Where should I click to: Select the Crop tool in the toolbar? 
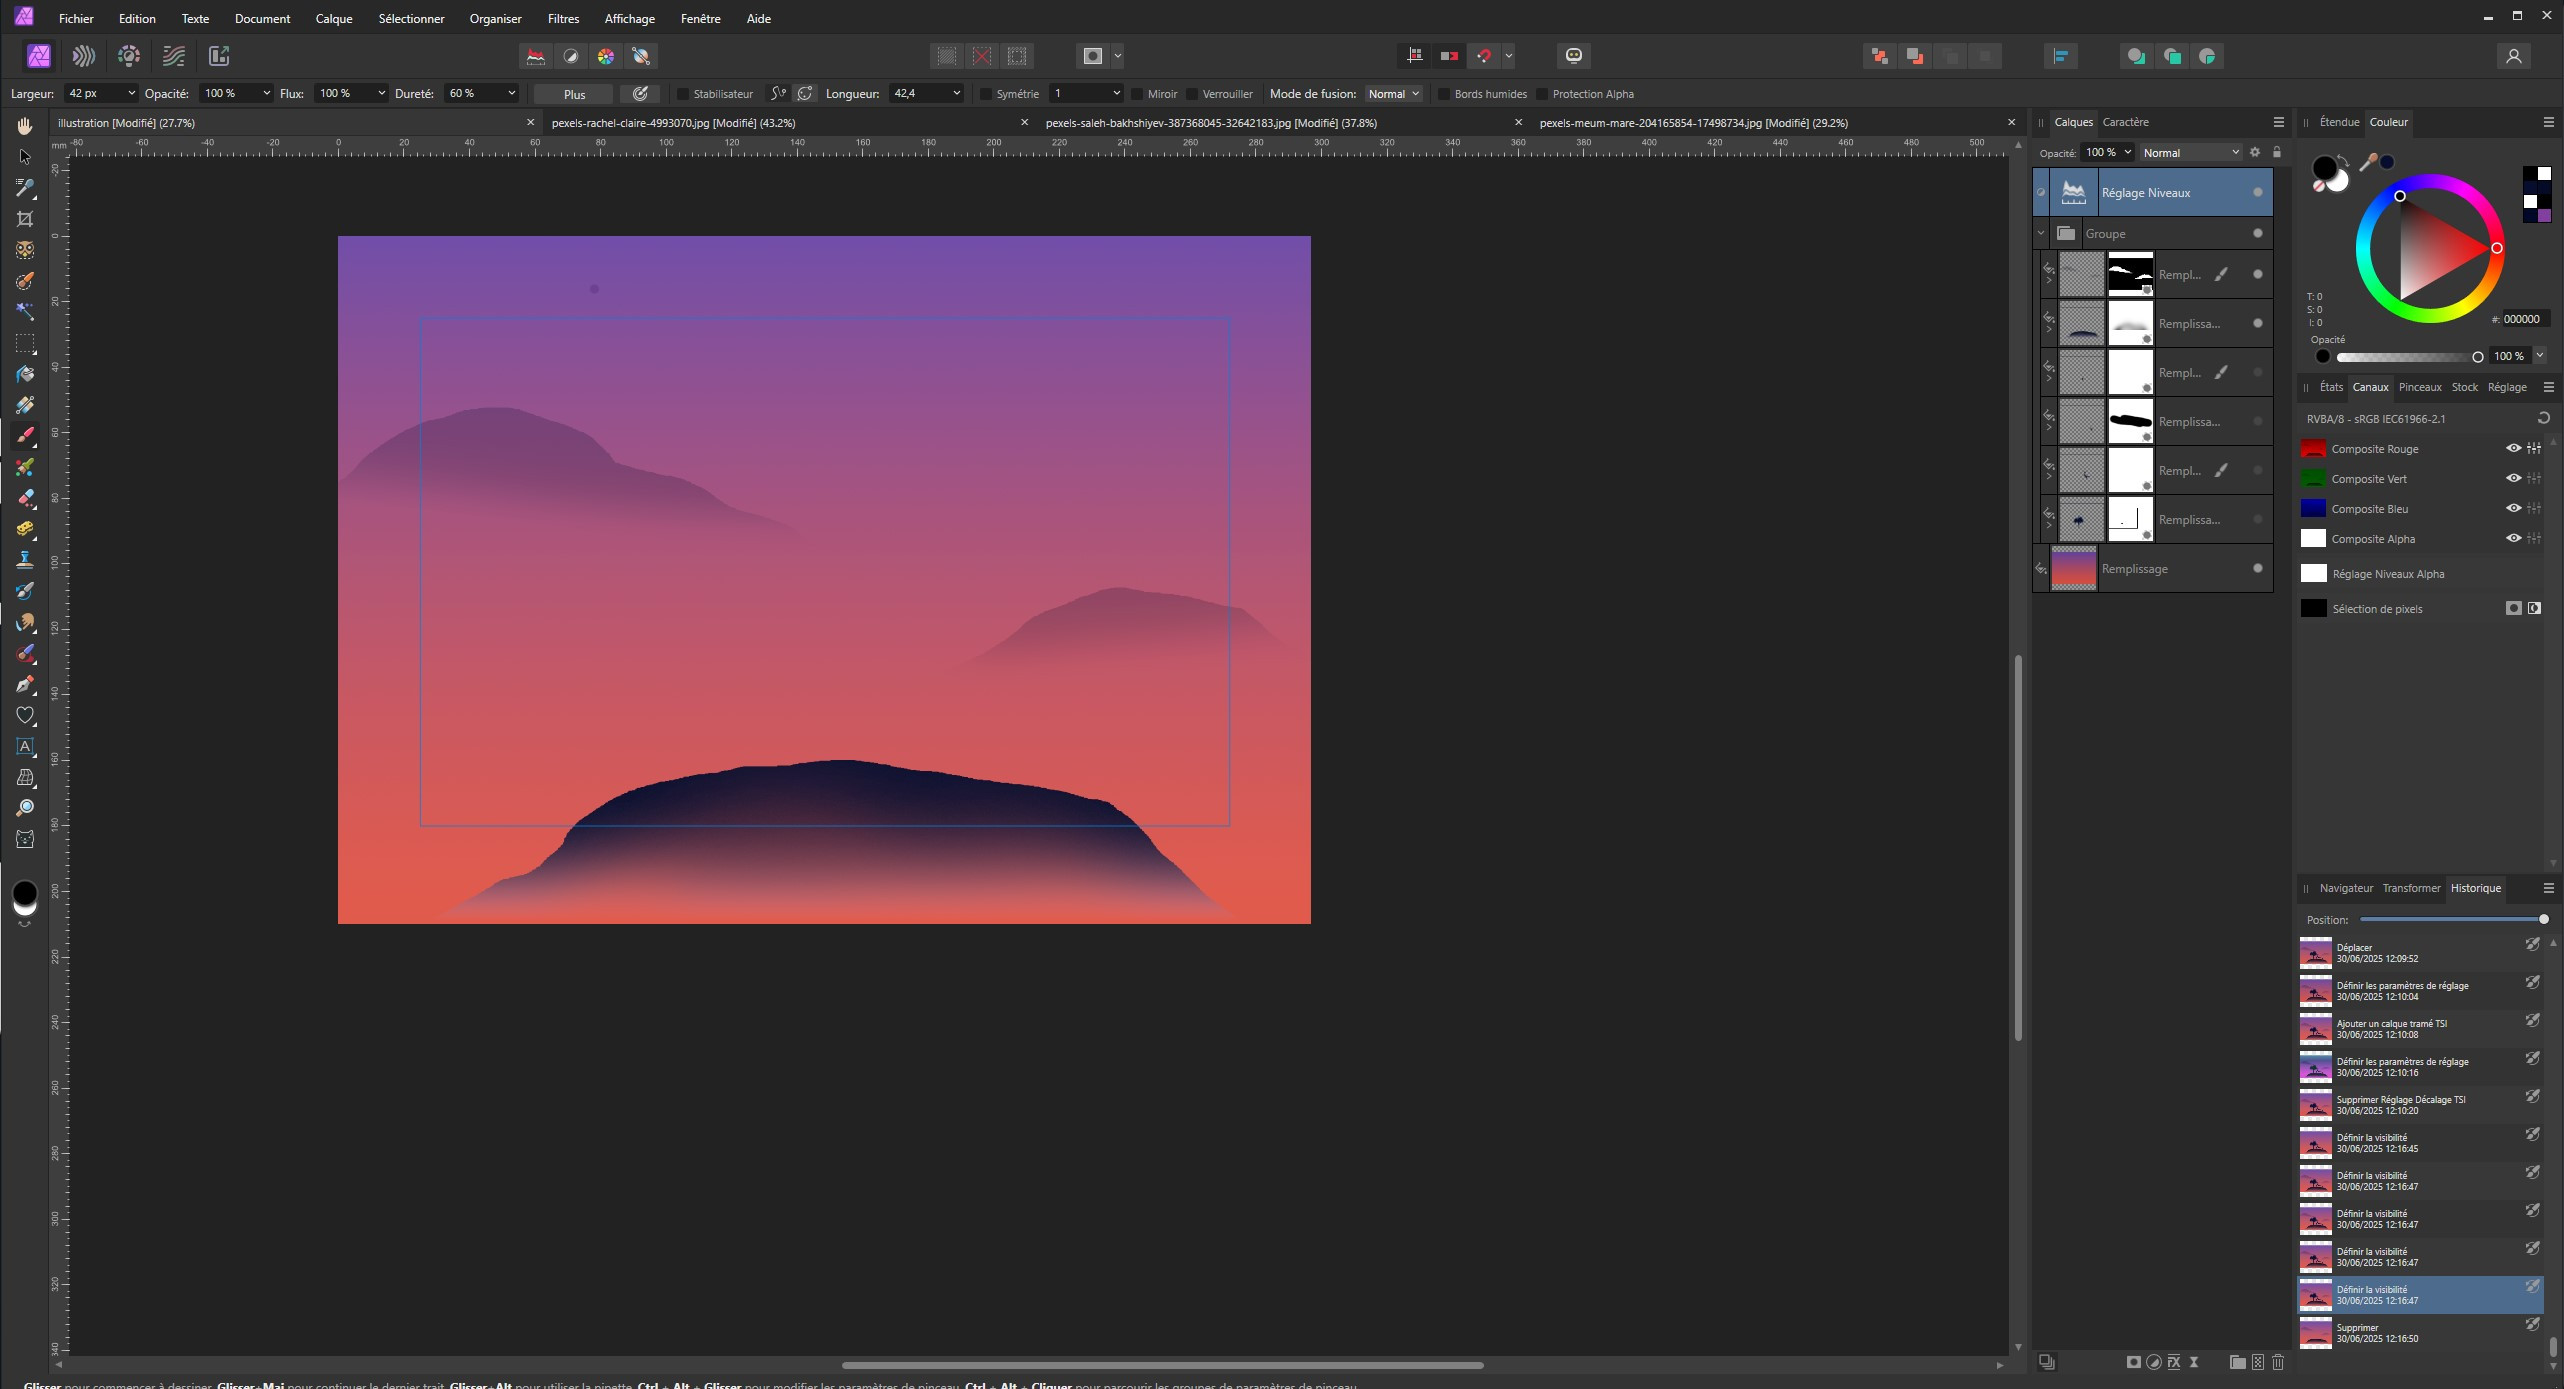[x=25, y=219]
